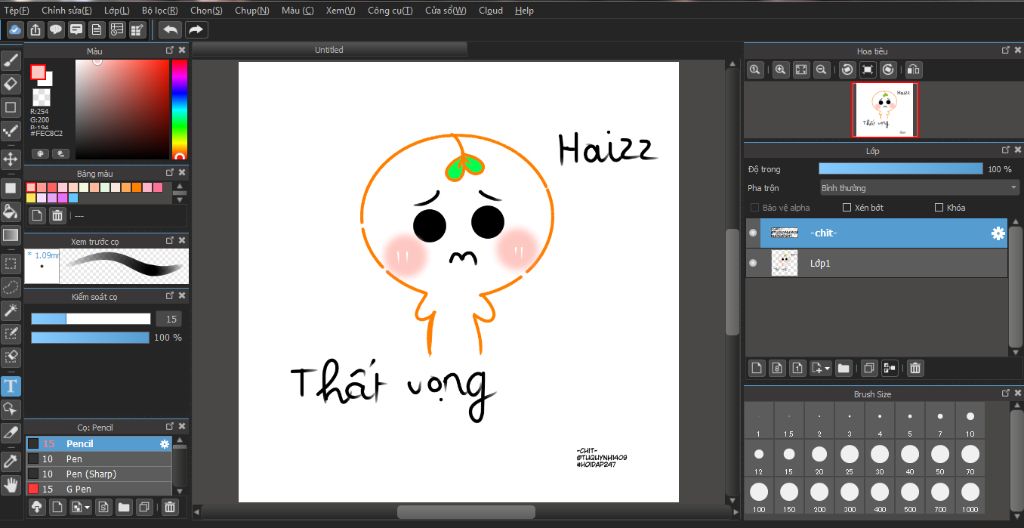1024x528 pixels.
Task: Hide the -chit- layer visibility dot
Action: [x=753, y=233]
